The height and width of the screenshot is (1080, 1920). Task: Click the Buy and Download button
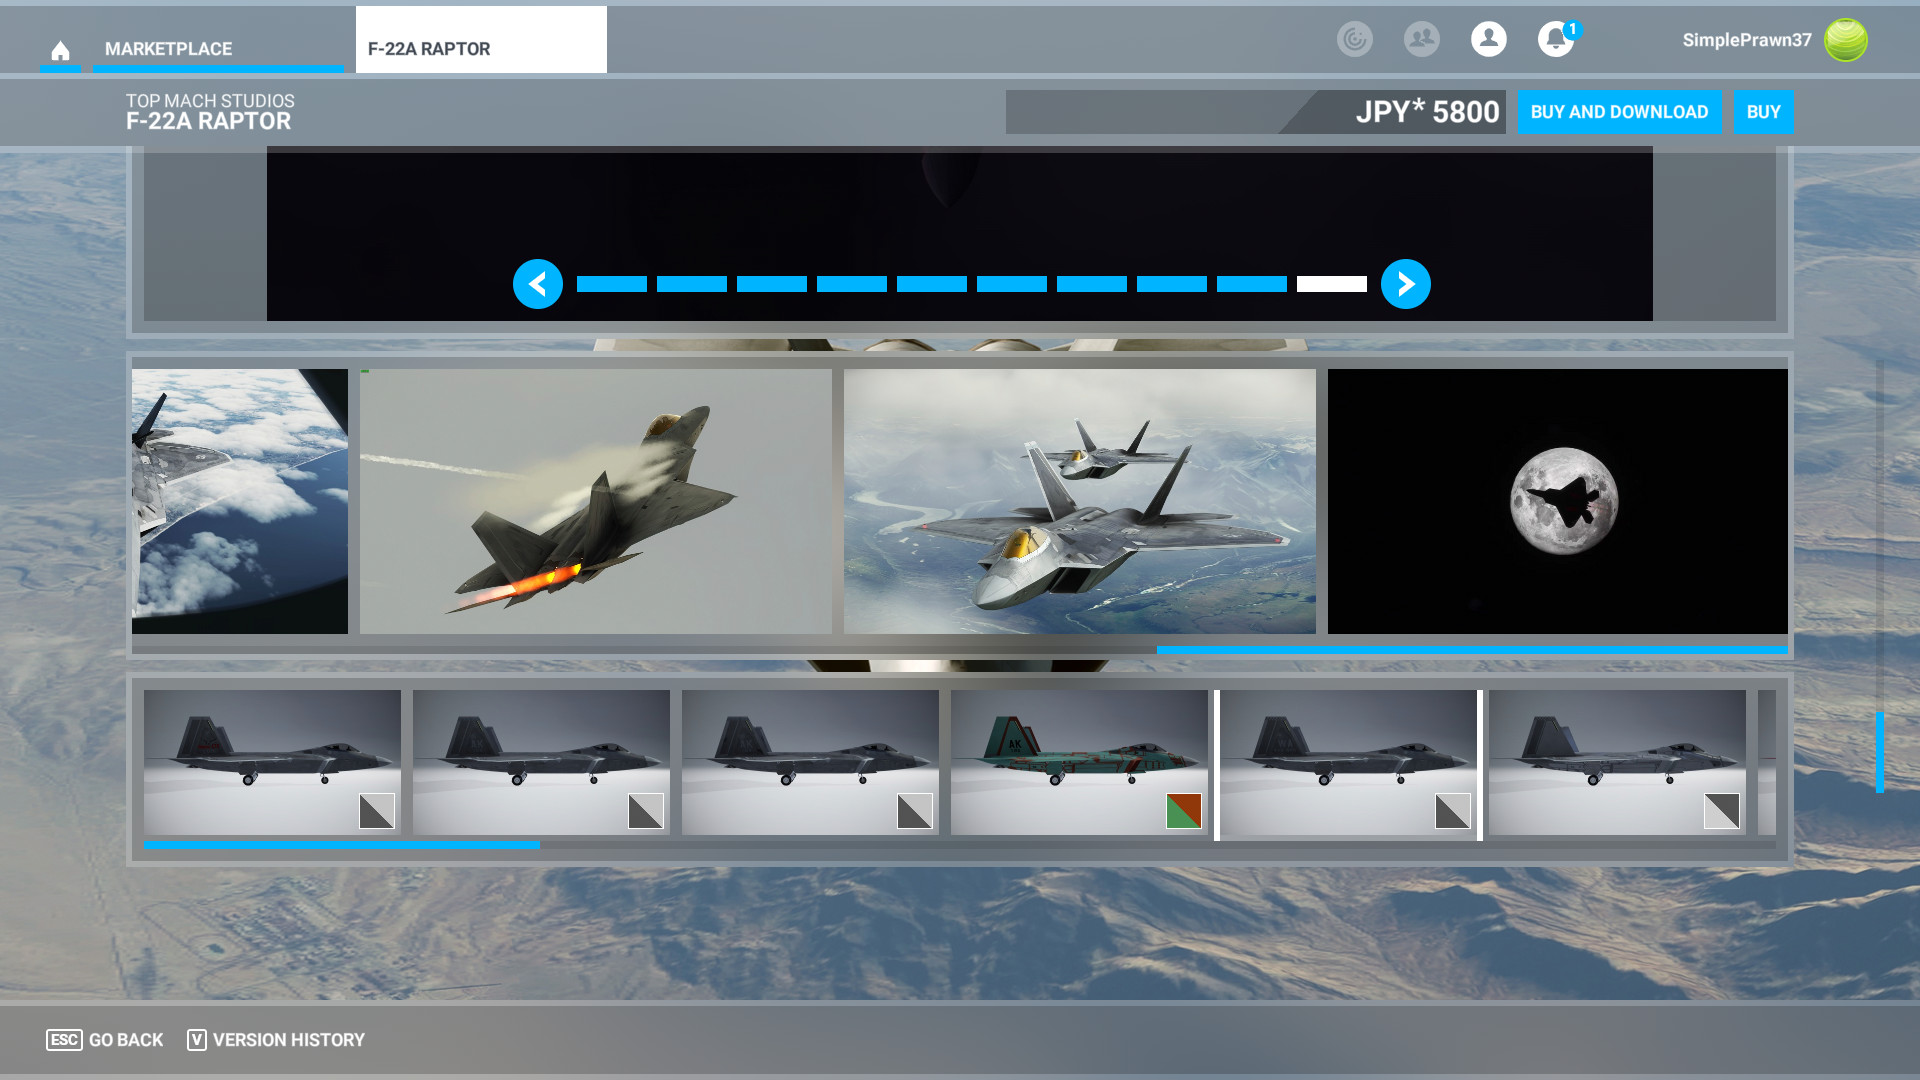pyautogui.click(x=1618, y=112)
